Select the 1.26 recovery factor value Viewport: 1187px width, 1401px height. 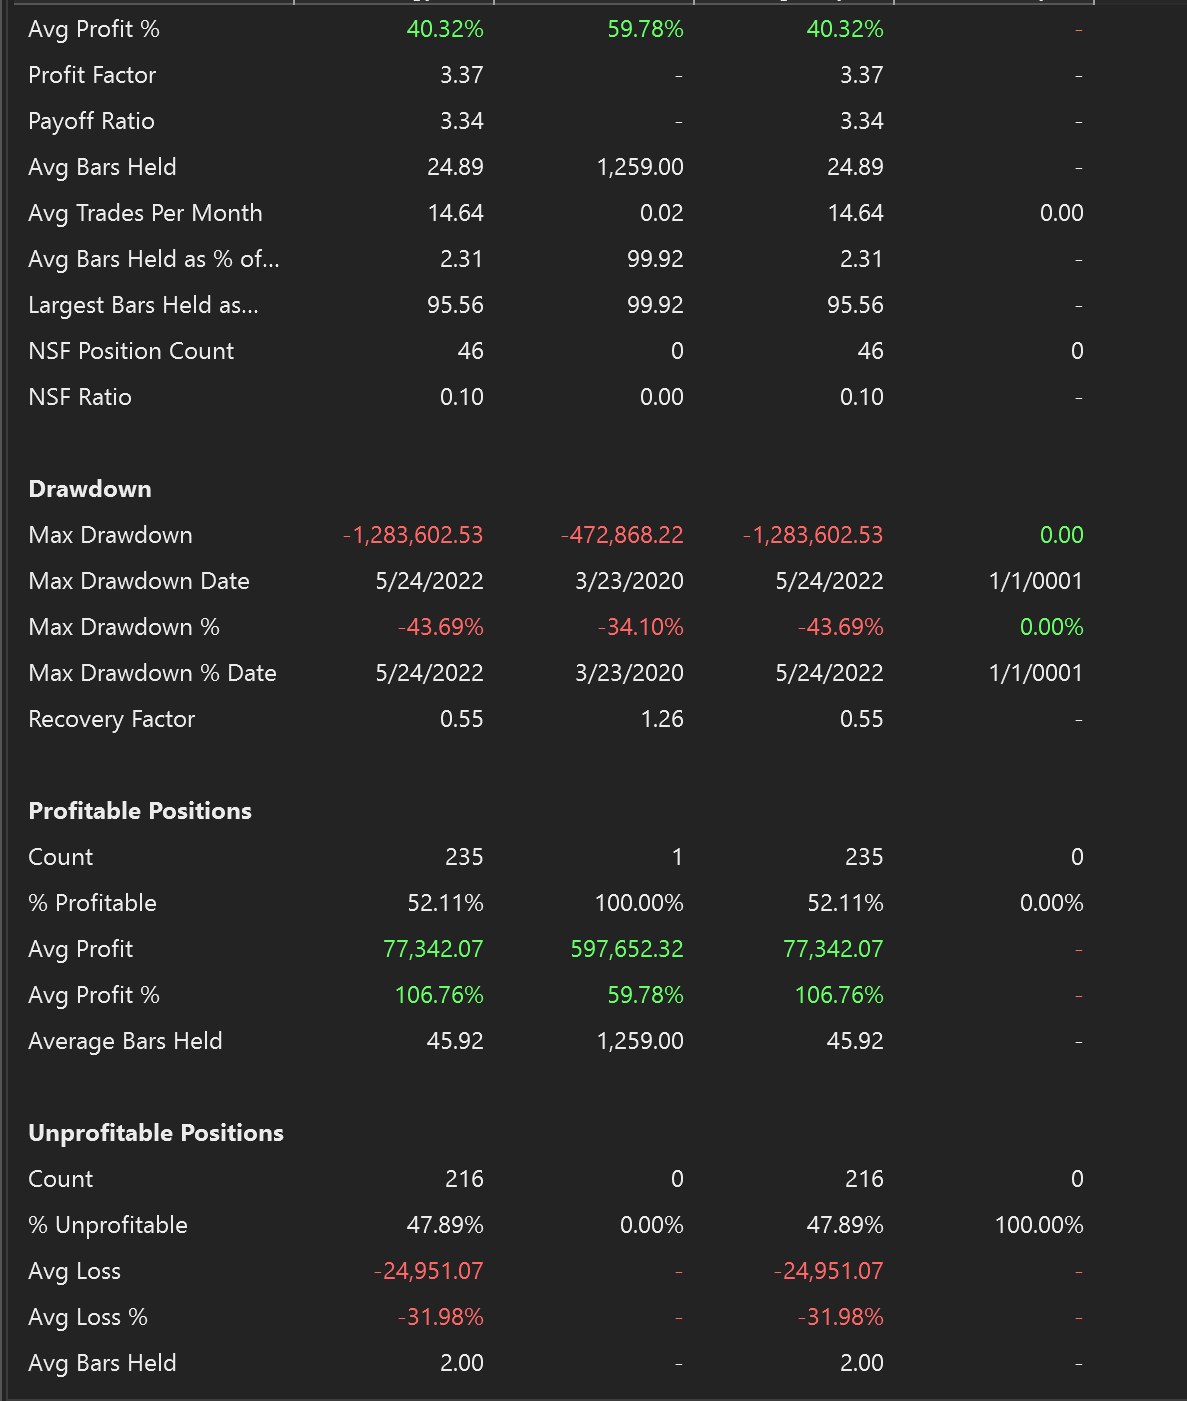click(662, 719)
